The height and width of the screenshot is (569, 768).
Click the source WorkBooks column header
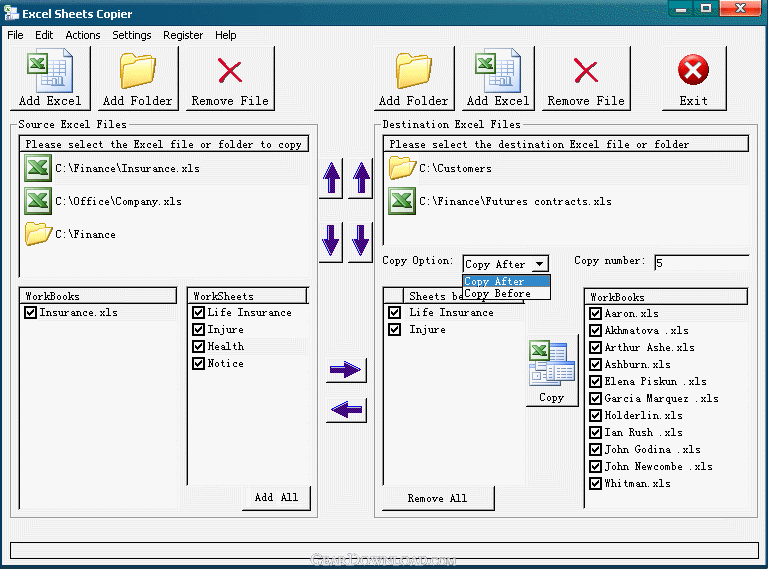tap(98, 296)
